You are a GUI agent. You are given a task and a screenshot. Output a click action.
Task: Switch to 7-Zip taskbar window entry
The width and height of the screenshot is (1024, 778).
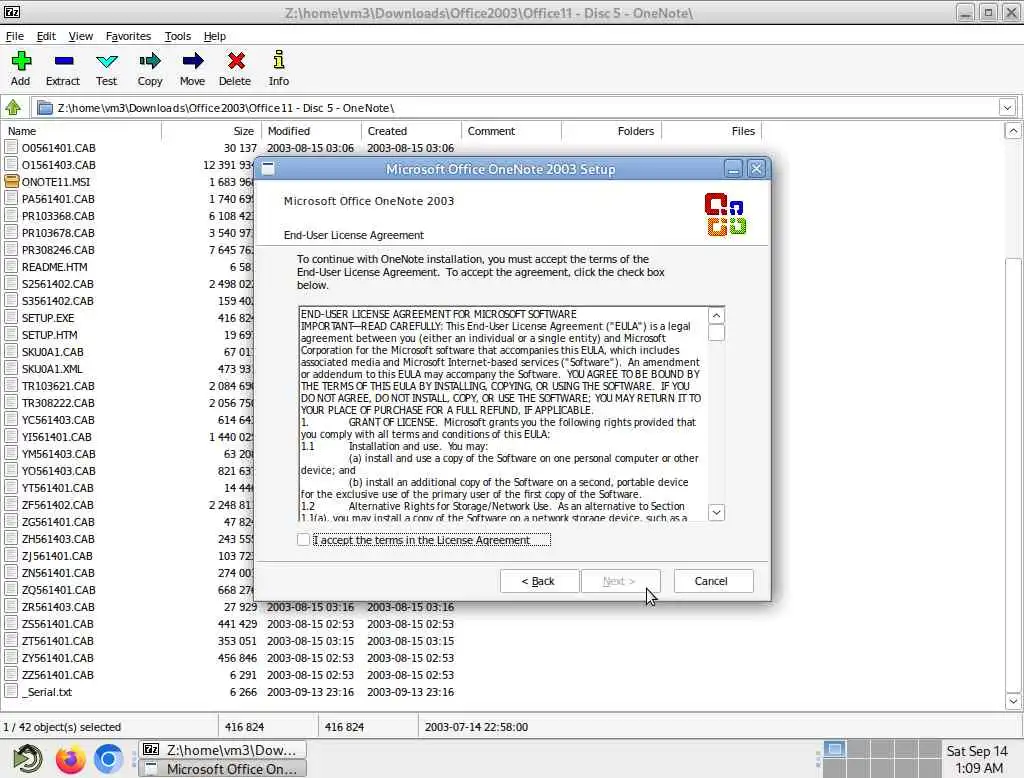(222, 749)
